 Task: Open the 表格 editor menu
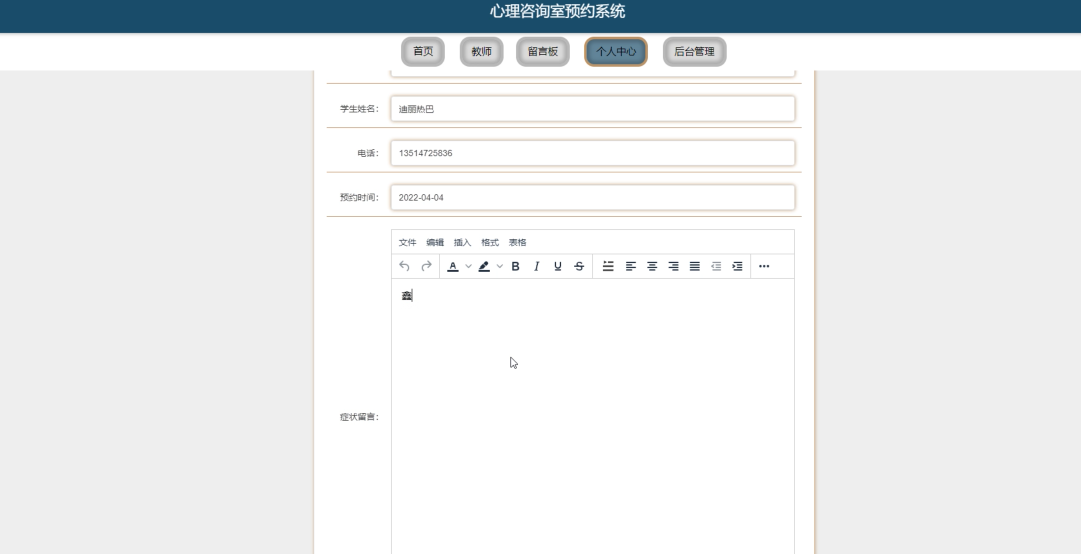[x=518, y=243]
